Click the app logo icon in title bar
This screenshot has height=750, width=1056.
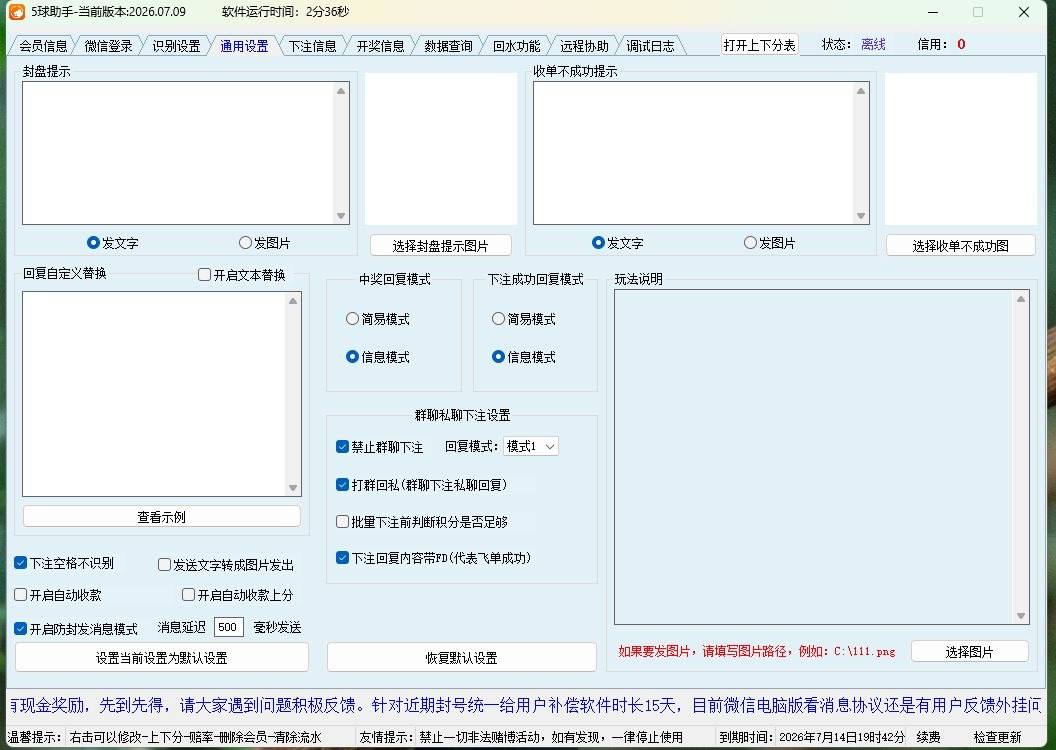(x=17, y=12)
